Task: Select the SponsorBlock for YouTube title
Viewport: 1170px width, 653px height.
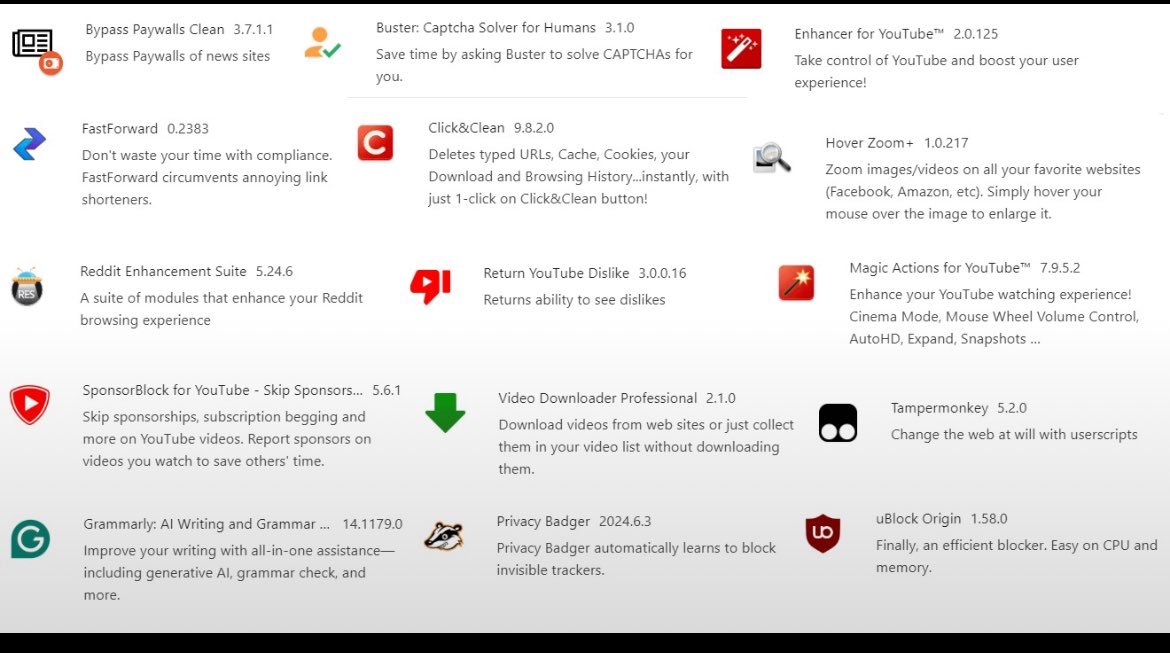Action: pyautogui.click(x=222, y=390)
